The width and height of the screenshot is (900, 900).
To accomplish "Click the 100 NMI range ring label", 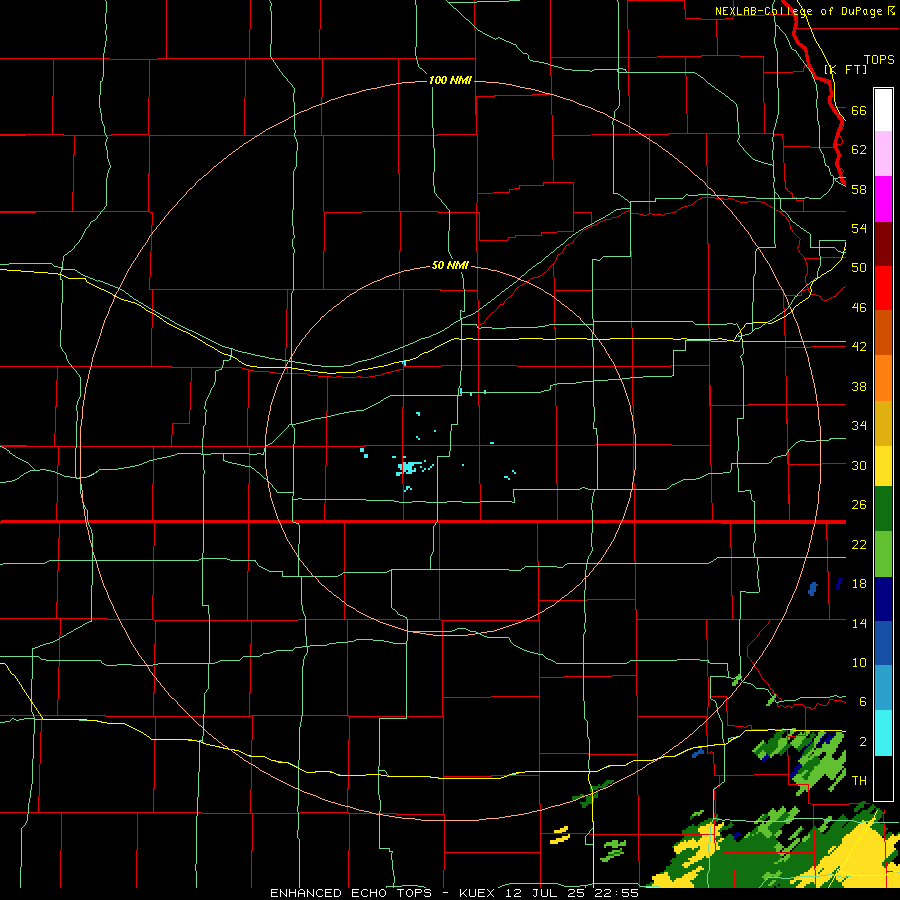I will [x=450, y=80].
